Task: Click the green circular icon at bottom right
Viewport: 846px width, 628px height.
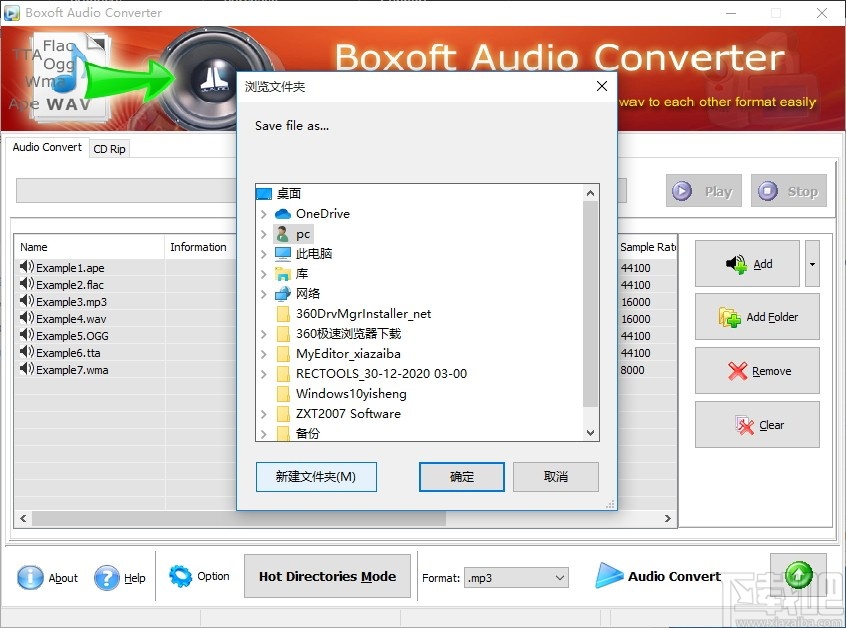Action: click(798, 575)
